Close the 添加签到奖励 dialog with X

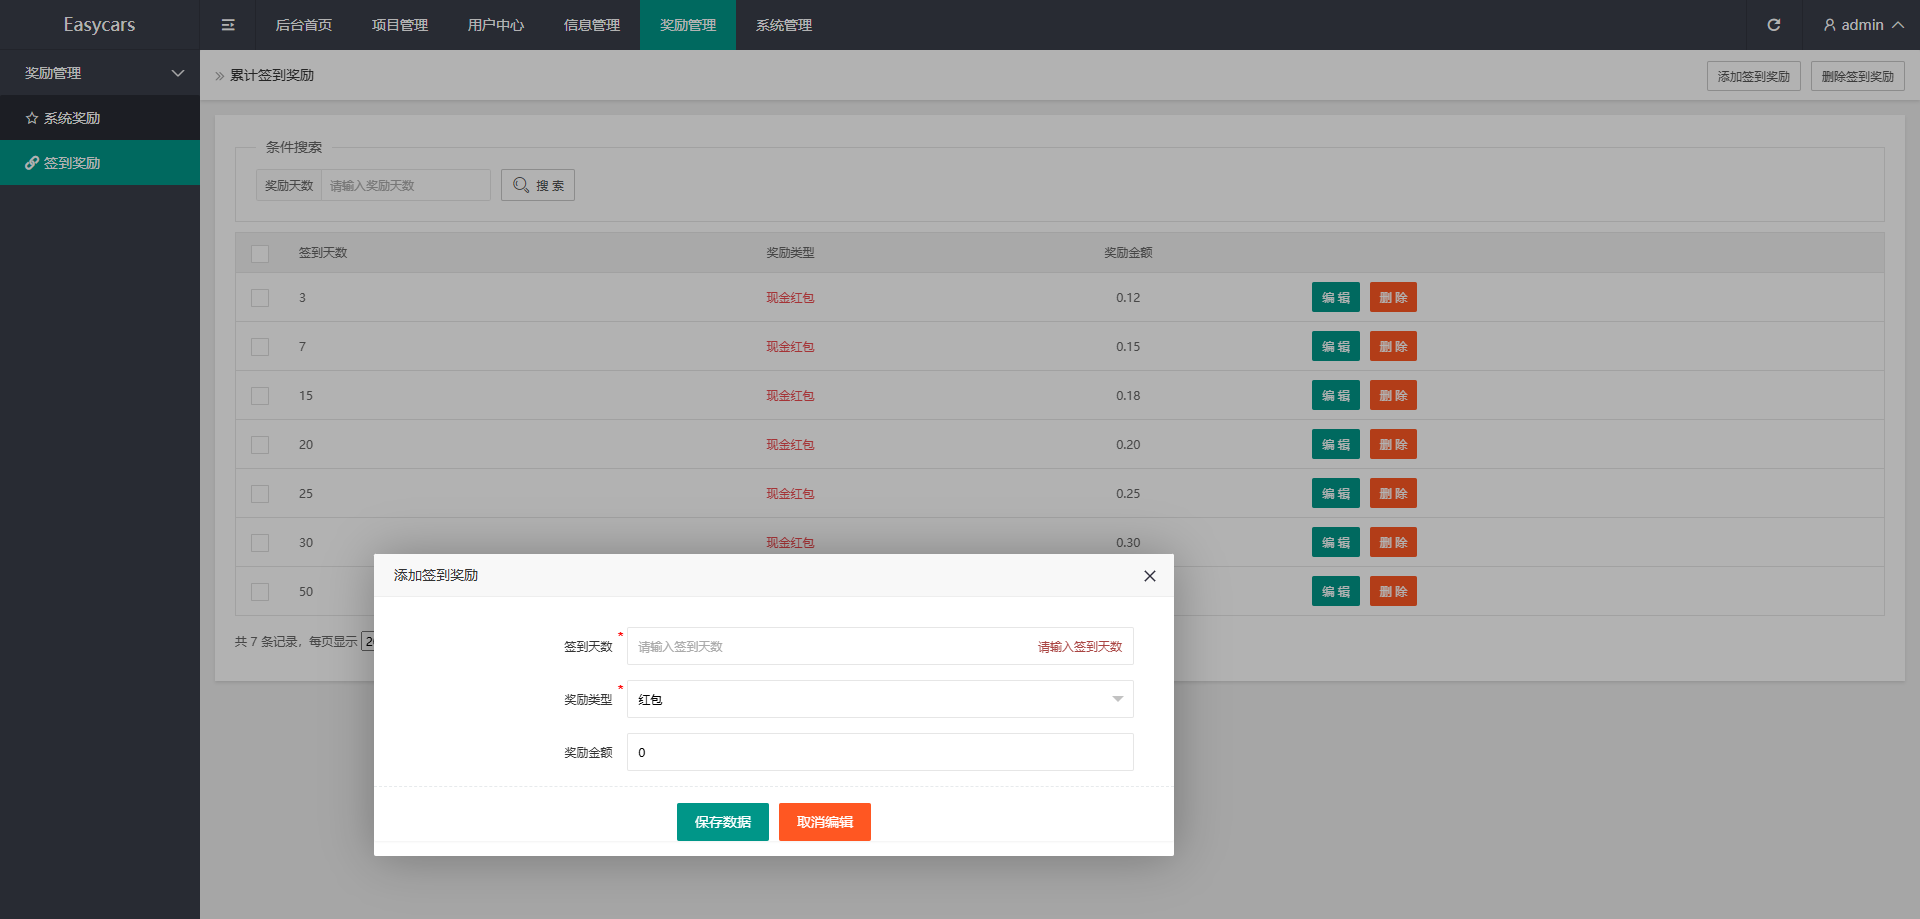click(1149, 576)
